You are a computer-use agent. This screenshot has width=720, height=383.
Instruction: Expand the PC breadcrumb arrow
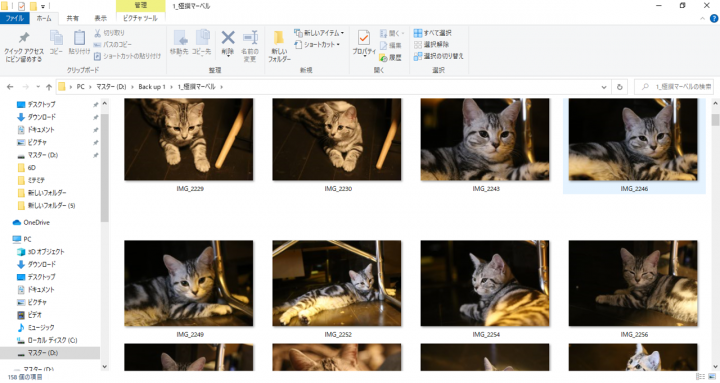[x=90, y=87]
